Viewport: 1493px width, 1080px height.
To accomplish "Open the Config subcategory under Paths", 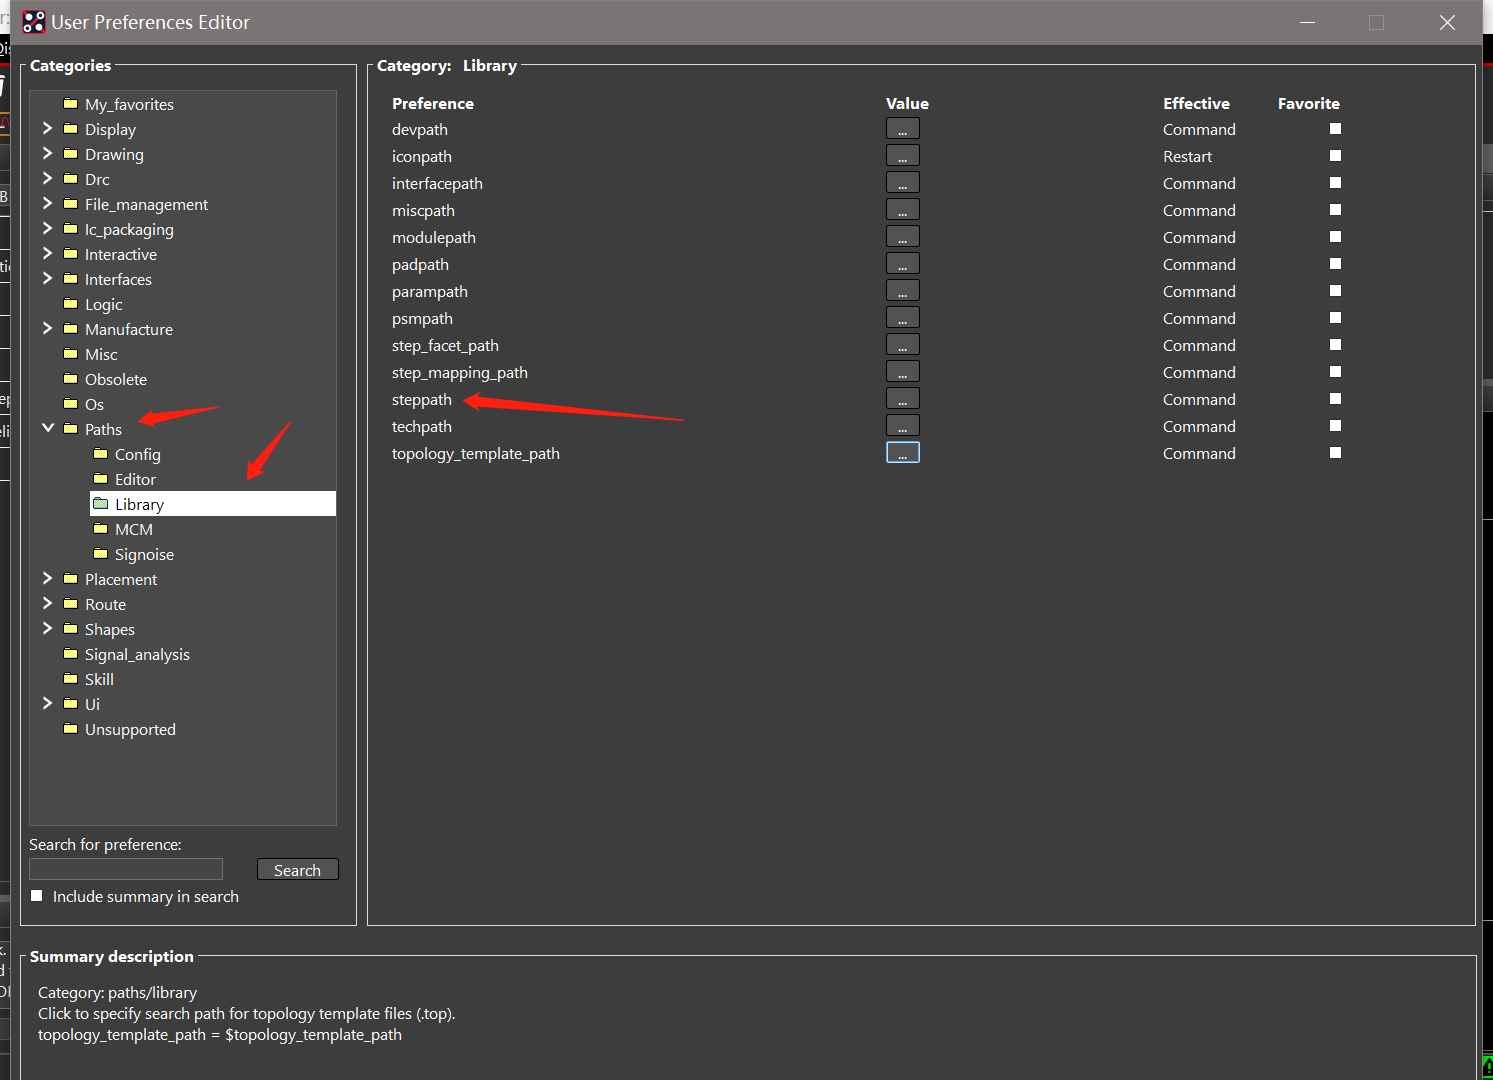I will (138, 454).
